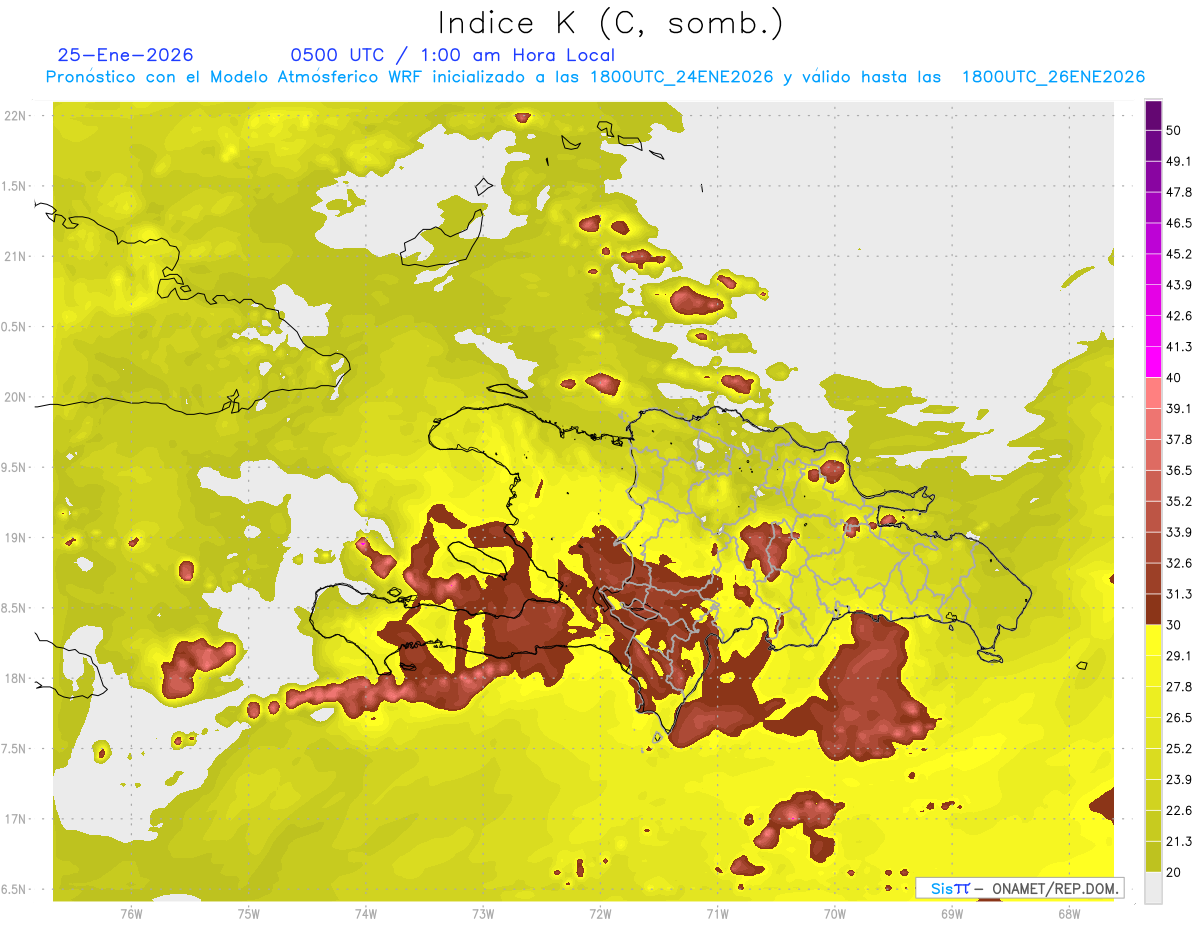The width and height of the screenshot is (1200, 927).
Task: Click the "0.5N" latitude label
Action: pos(15,327)
